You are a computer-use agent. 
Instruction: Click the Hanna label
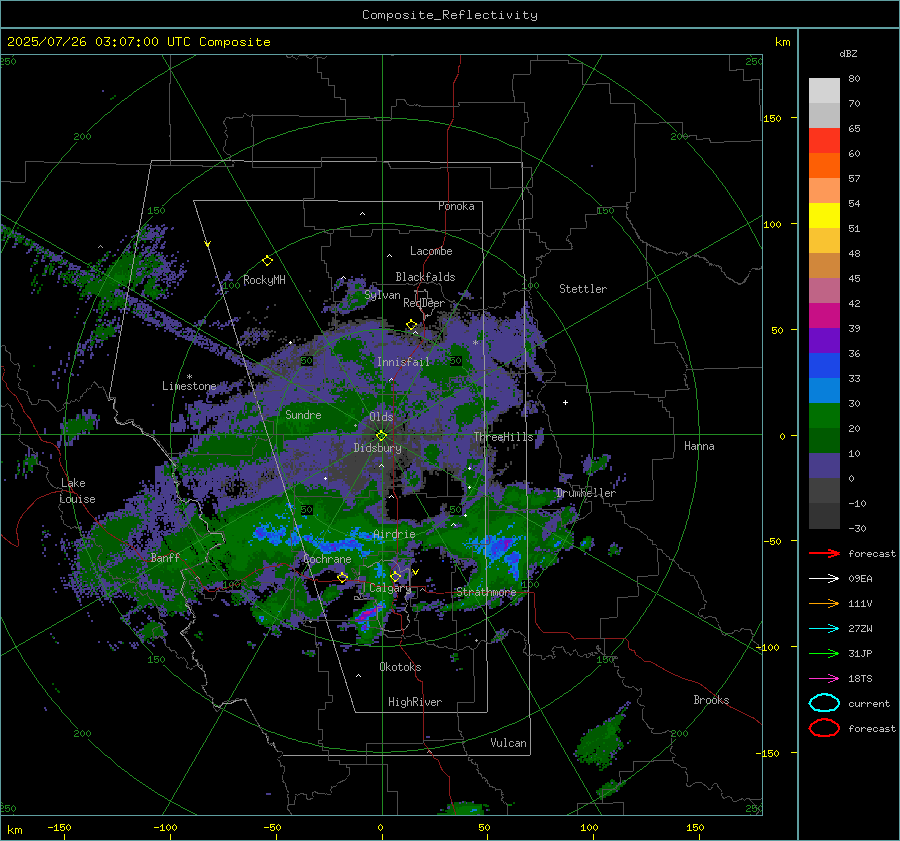699,446
